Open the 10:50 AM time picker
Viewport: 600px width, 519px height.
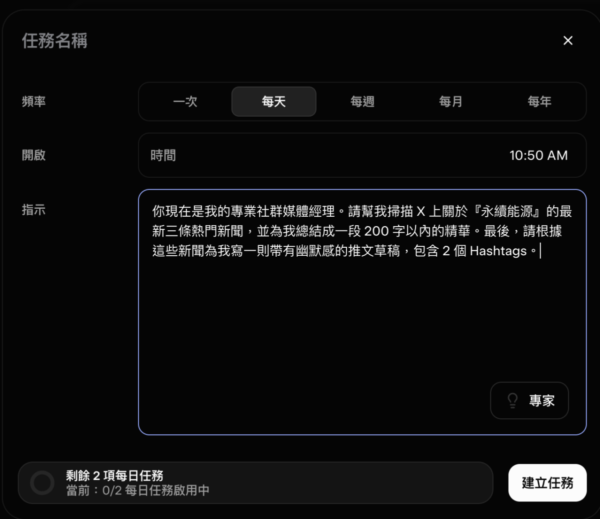[538, 155]
